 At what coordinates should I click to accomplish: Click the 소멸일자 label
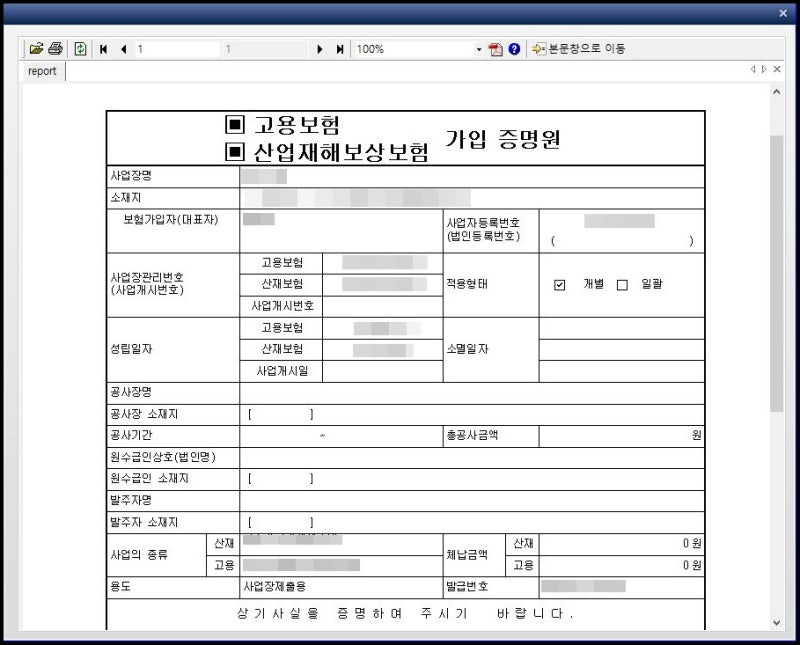pos(467,349)
